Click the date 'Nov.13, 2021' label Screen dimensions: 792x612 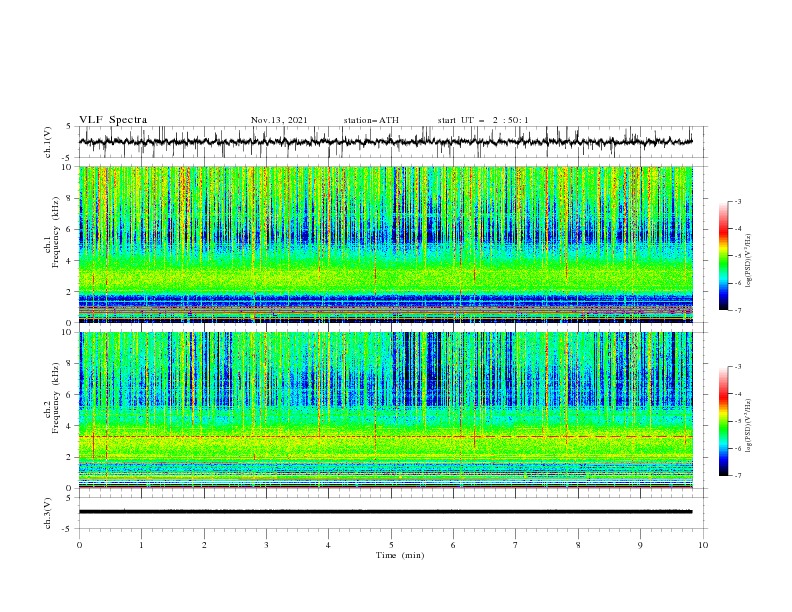coord(279,120)
